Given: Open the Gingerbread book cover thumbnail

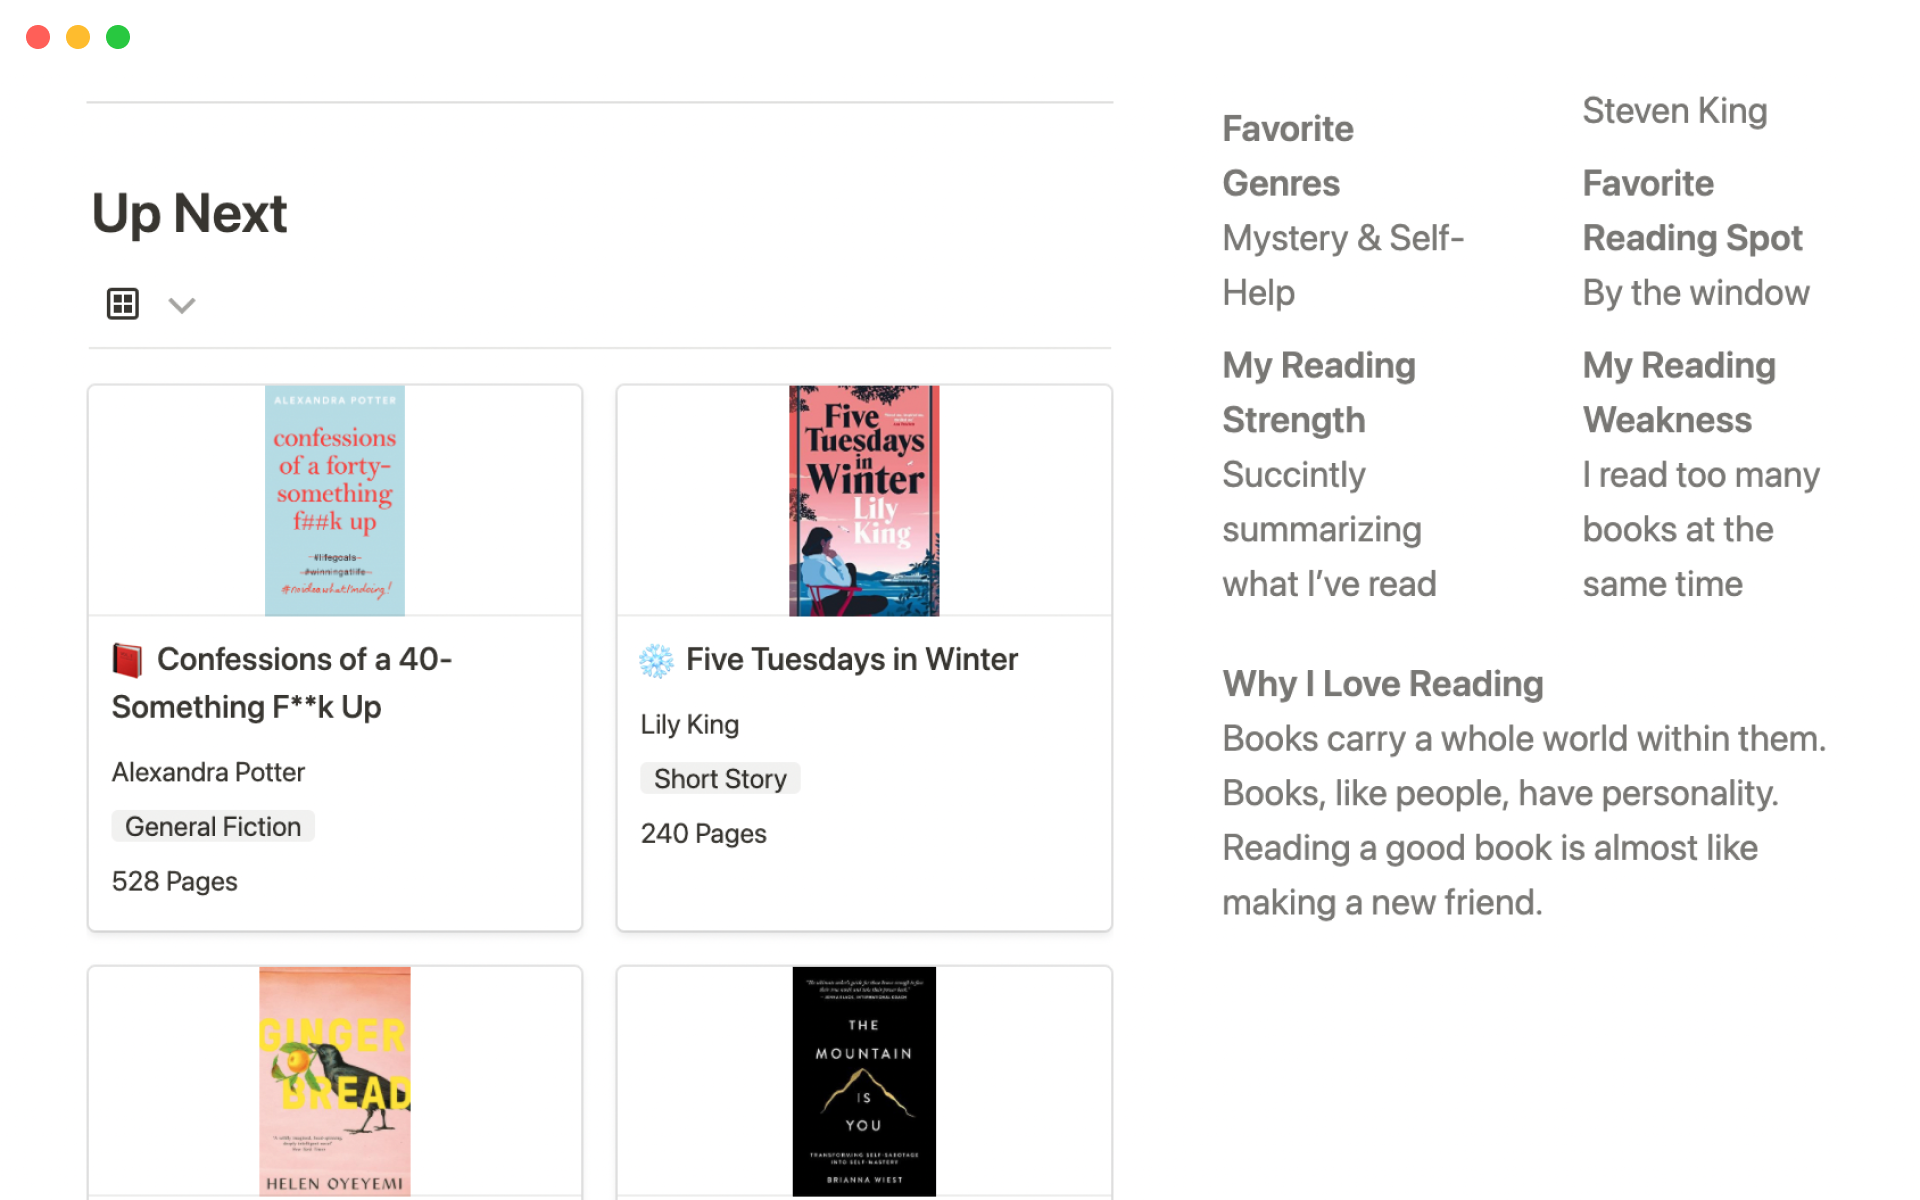Looking at the screenshot, I should [x=335, y=1081].
